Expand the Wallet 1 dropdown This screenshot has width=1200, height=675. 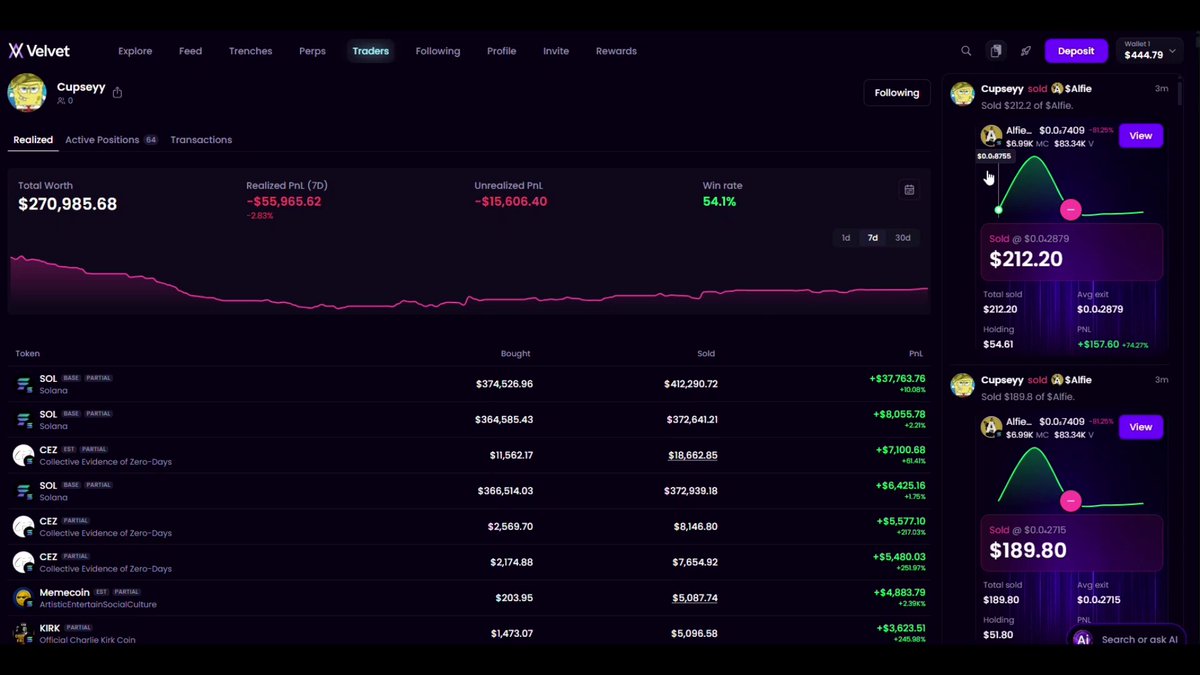(1149, 50)
